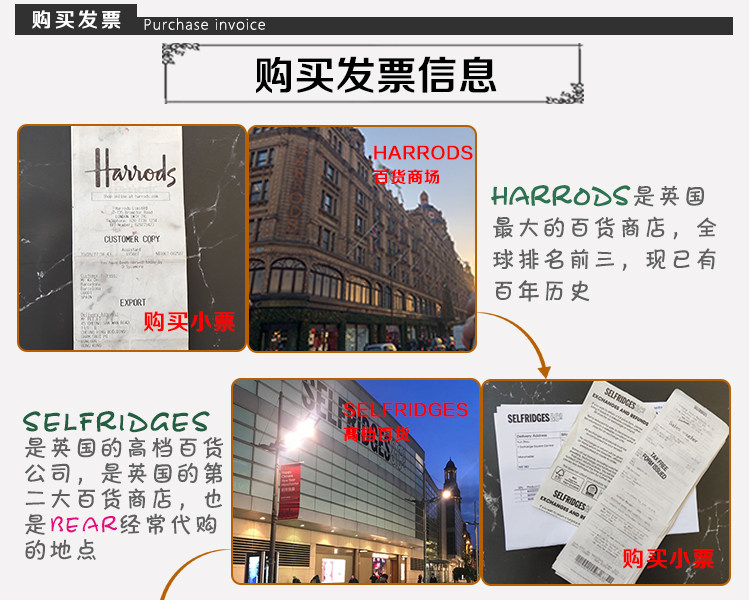Open the Harrods department store building photo
The width and height of the screenshot is (749, 600).
coord(362,238)
